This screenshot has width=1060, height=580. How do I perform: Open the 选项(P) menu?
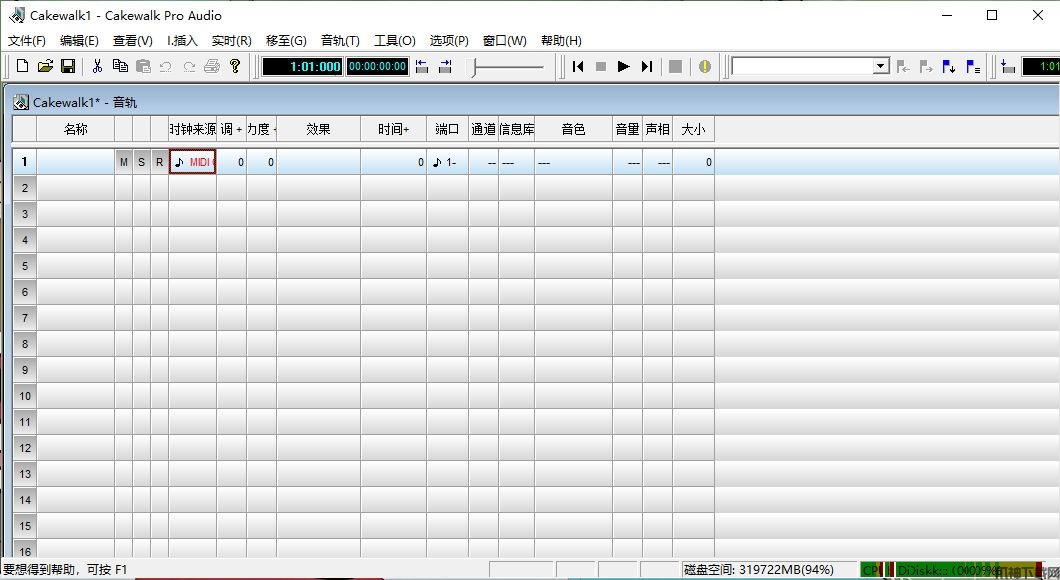[x=449, y=41]
